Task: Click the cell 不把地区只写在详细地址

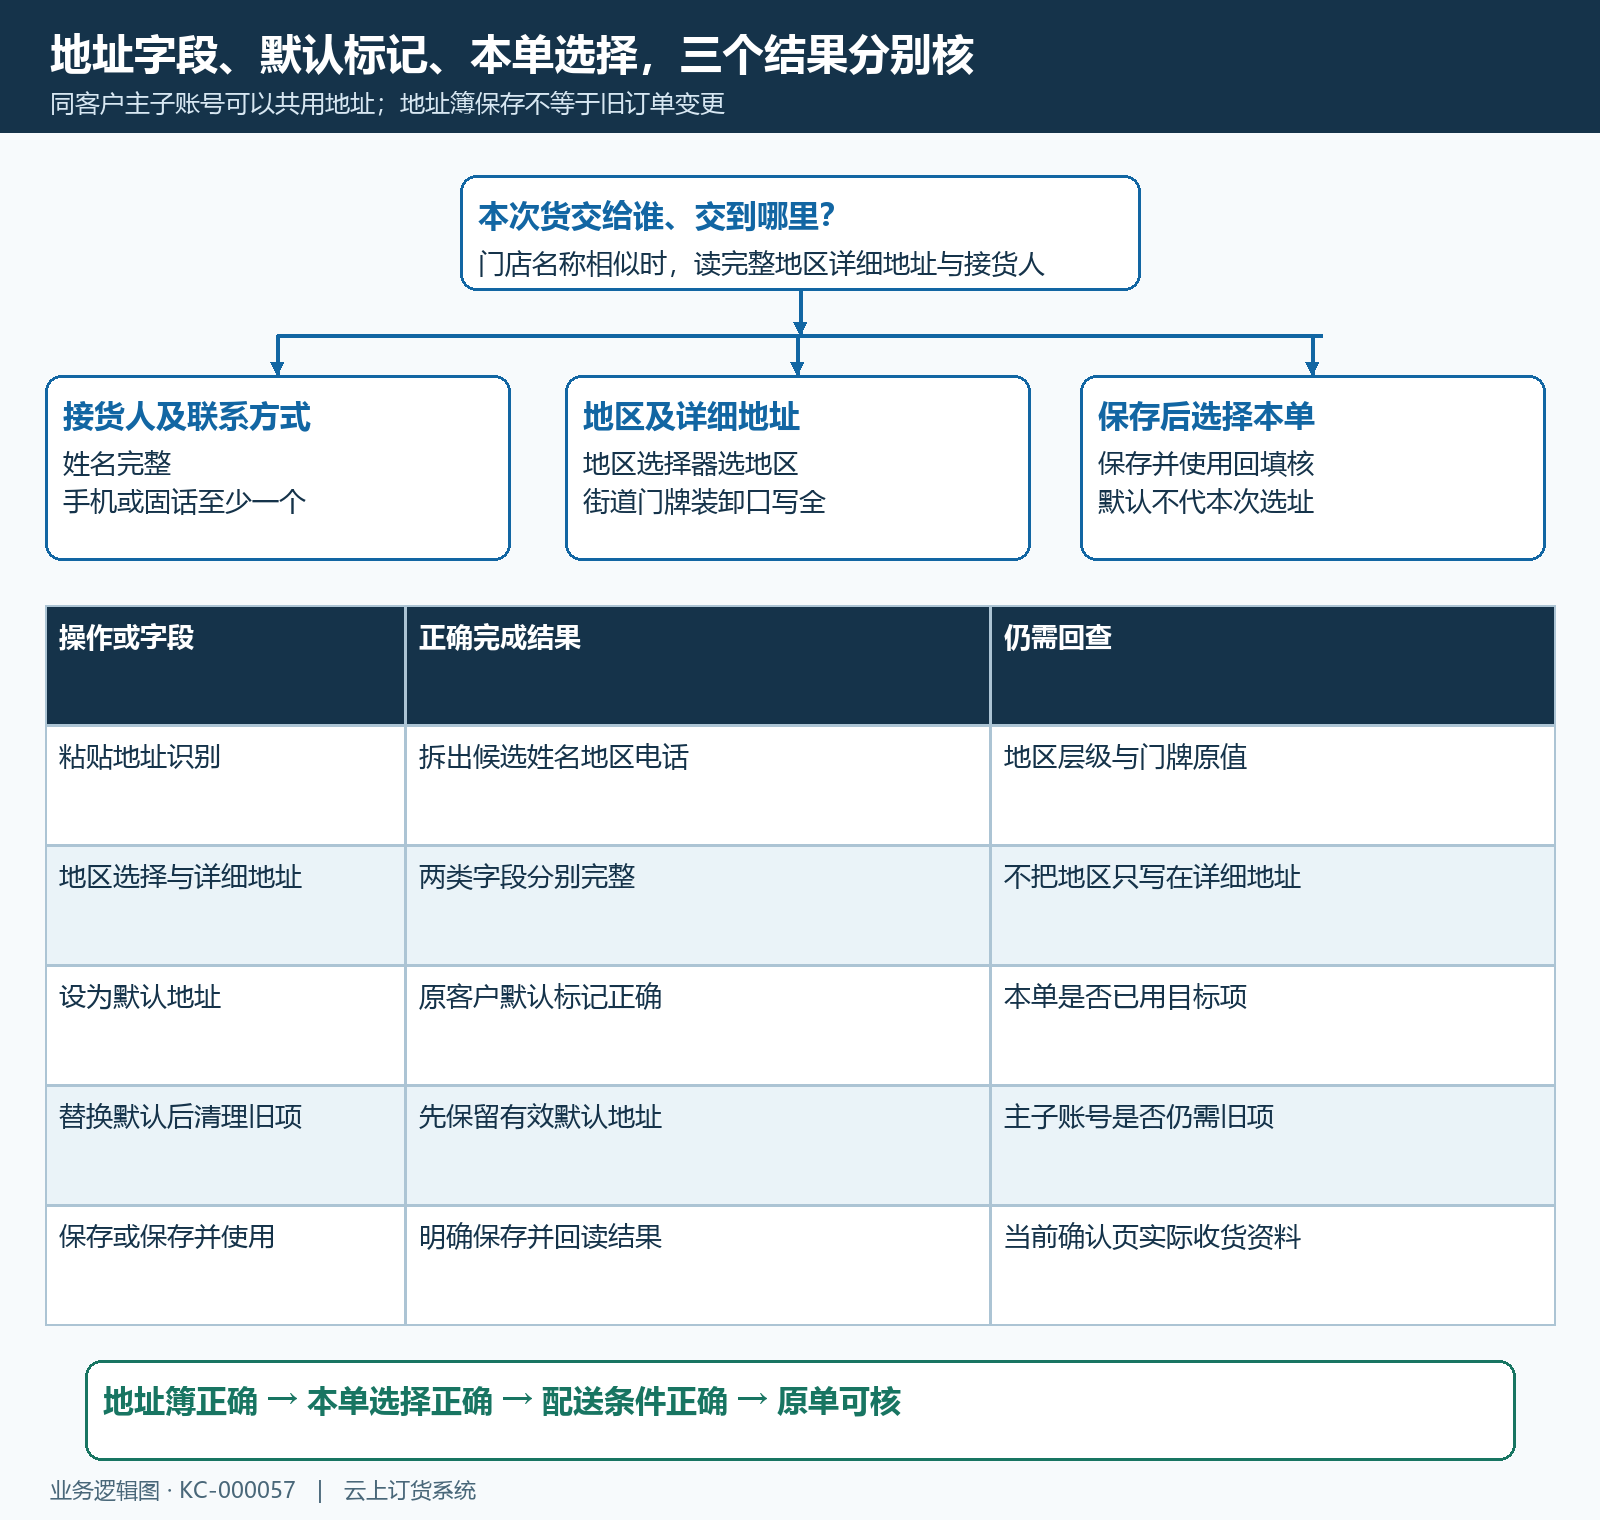Action: 1272,905
